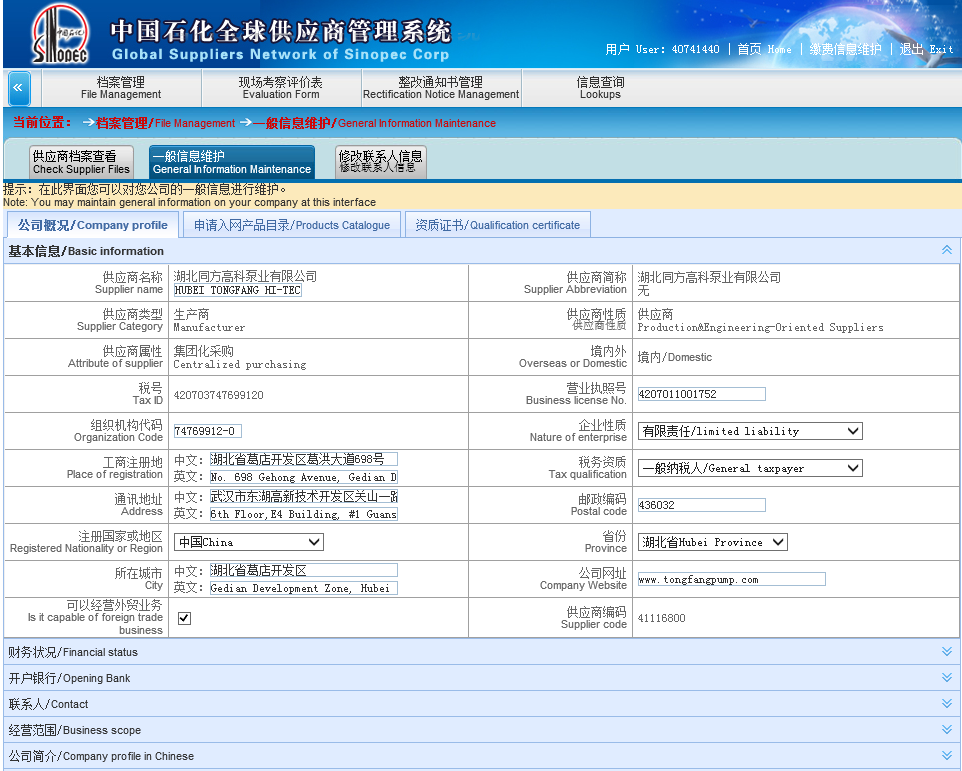
Task: Open the Evaluation Form menu
Action: [280, 88]
